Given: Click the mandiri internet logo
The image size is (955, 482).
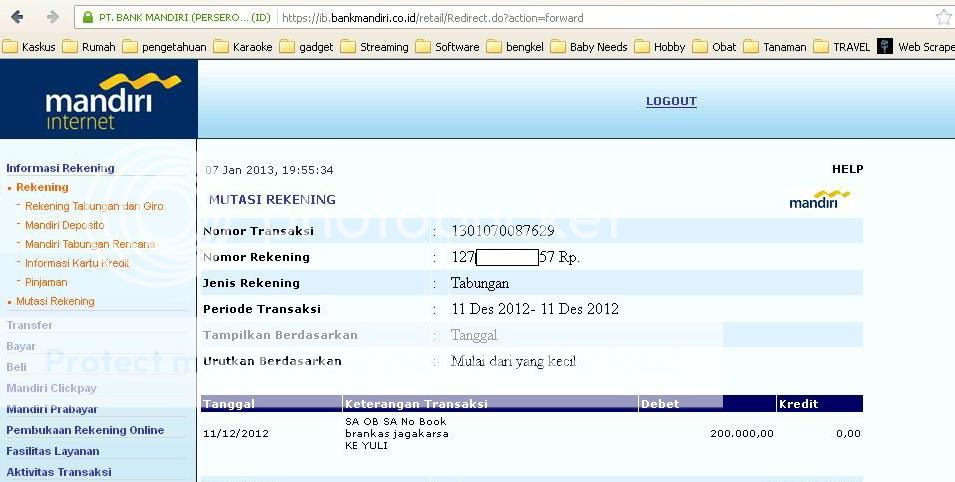Looking at the screenshot, I should point(113,101).
